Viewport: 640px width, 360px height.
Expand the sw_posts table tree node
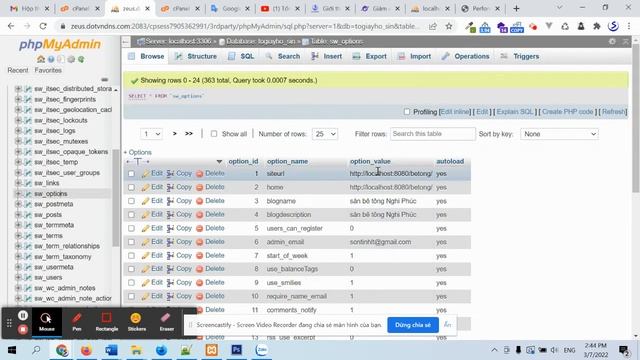[18, 215]
